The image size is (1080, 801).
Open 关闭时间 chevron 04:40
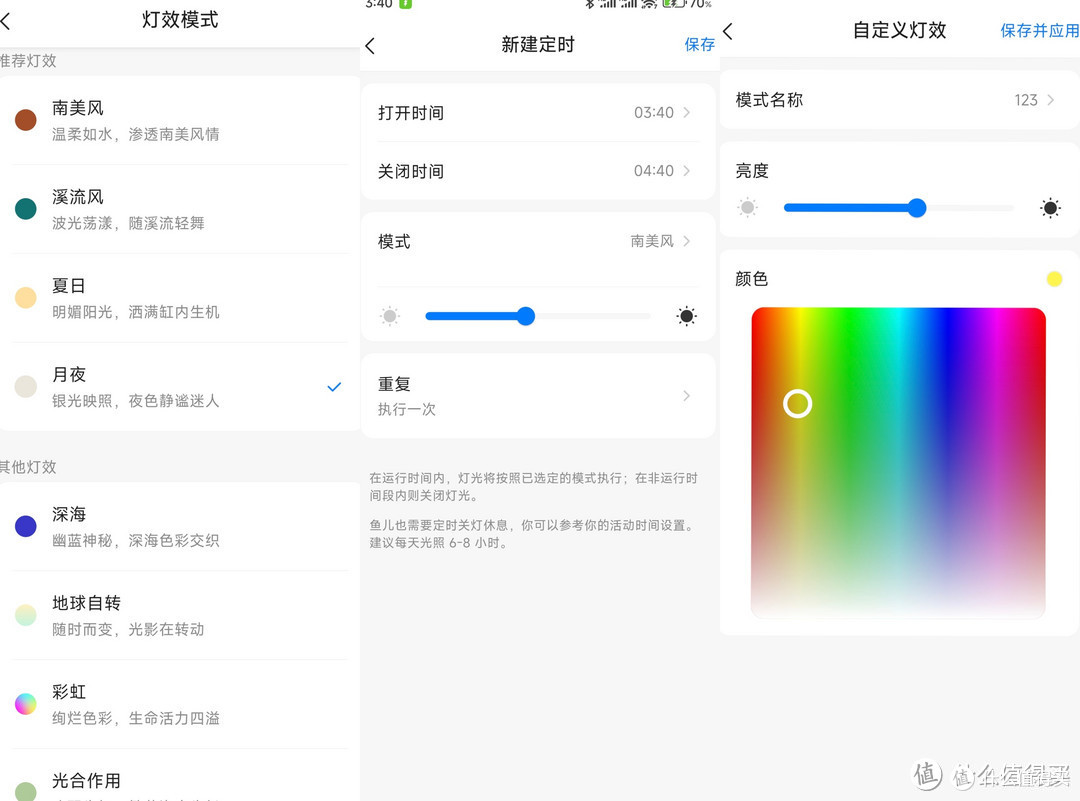point(687,170)
